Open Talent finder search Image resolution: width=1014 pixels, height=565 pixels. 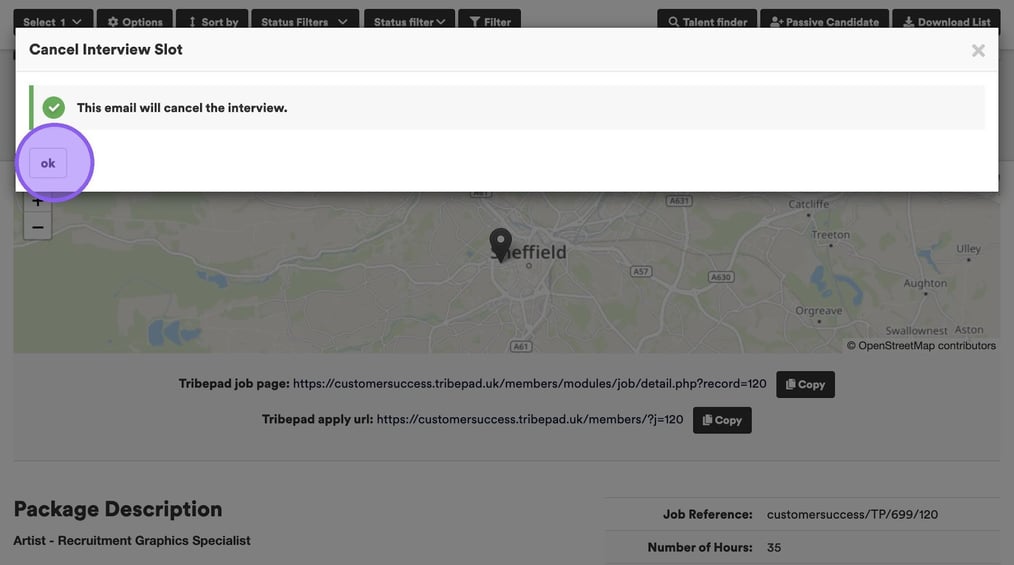707,21
